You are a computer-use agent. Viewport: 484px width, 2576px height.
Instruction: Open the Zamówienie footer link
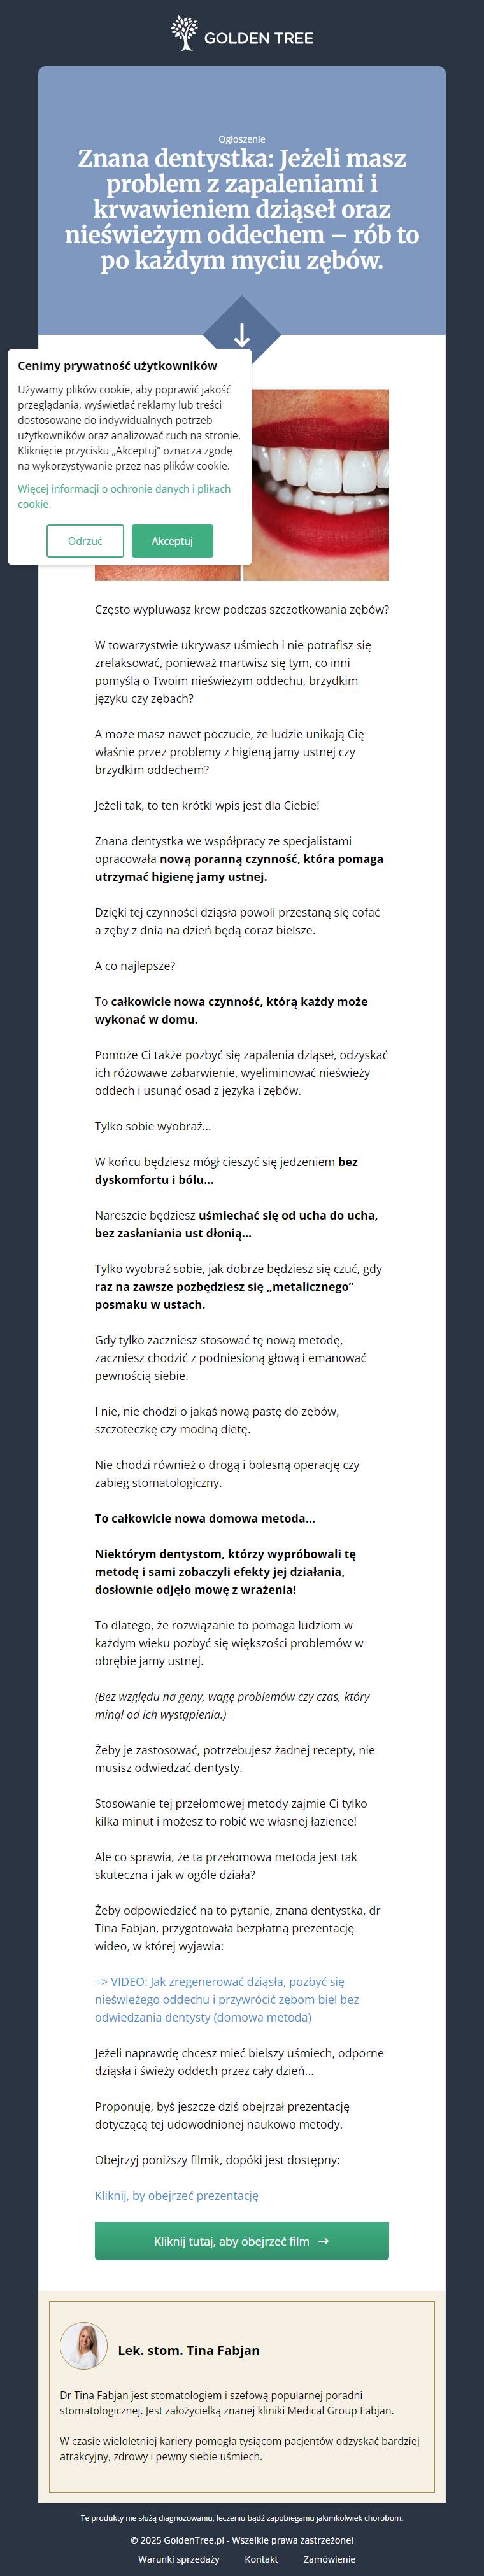pos(329,2559)
